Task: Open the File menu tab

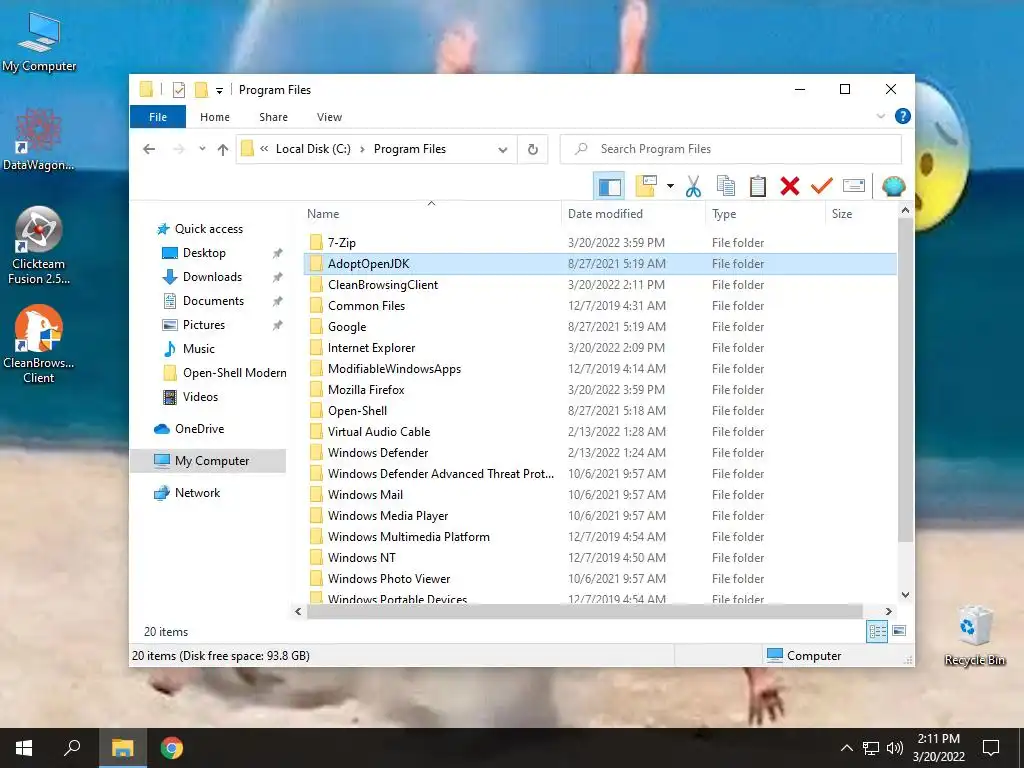Action: pyautogui.click(x=158, y=117)
